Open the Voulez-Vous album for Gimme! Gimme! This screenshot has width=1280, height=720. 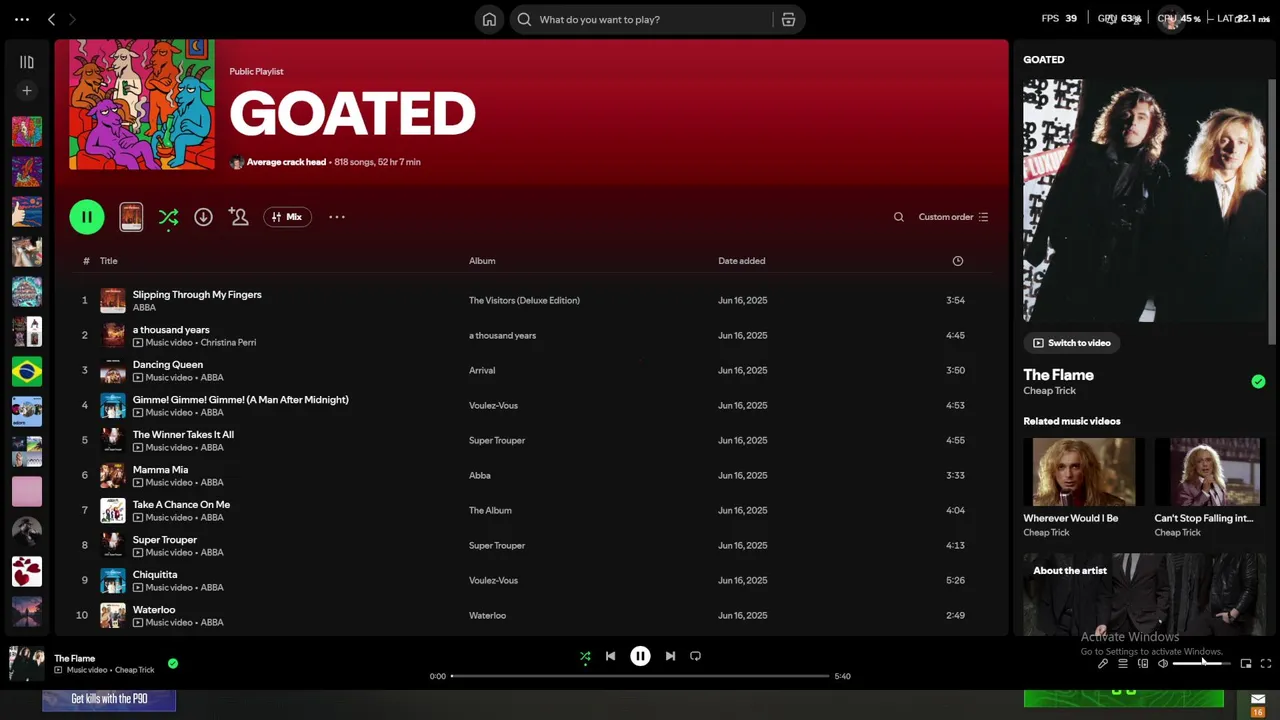click(x=493, y=405)
